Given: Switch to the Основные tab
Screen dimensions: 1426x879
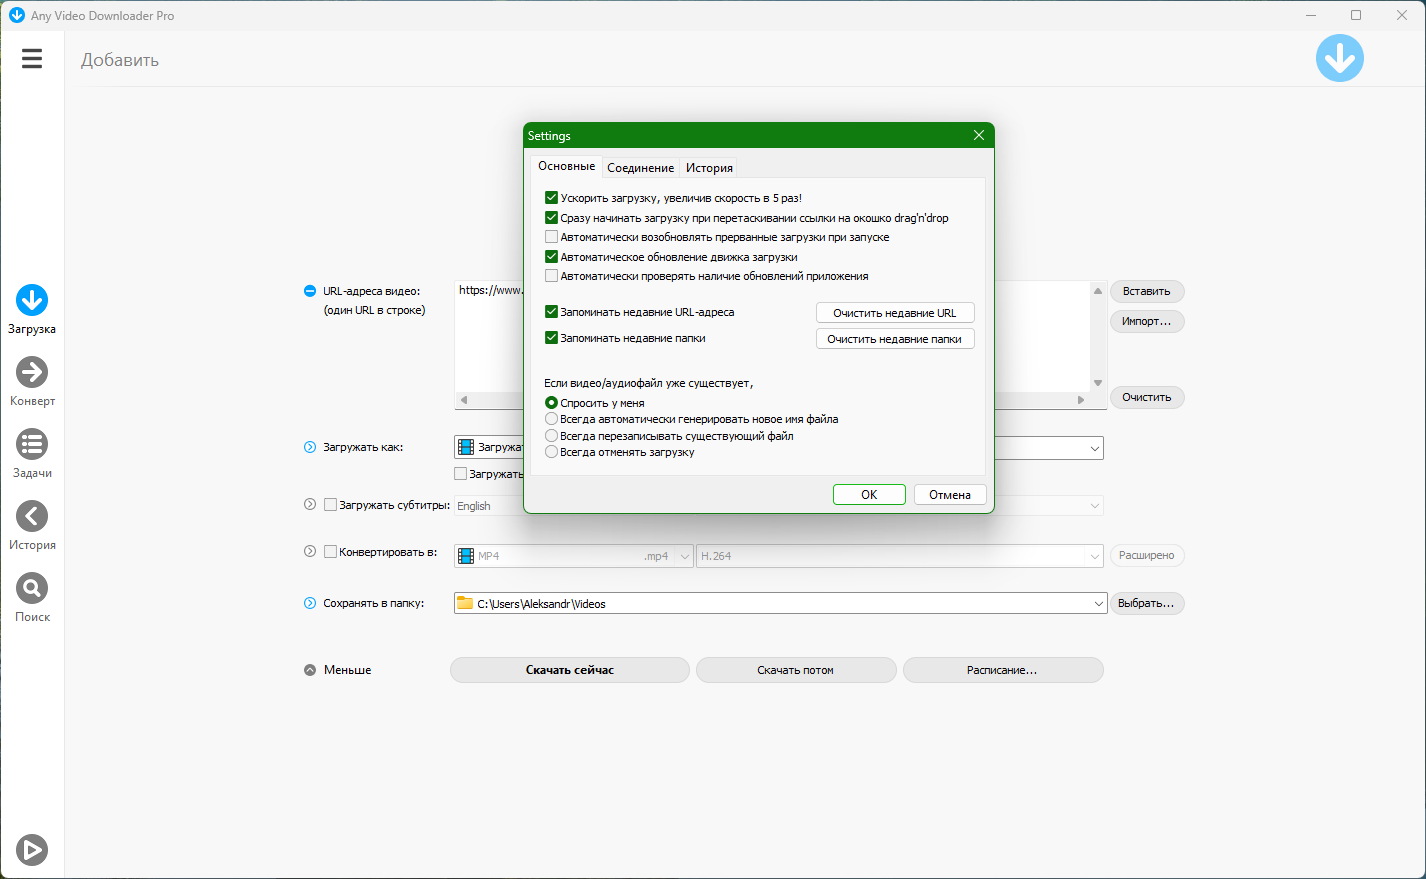Looking at the screenshot, I should [x=566, y=166].
